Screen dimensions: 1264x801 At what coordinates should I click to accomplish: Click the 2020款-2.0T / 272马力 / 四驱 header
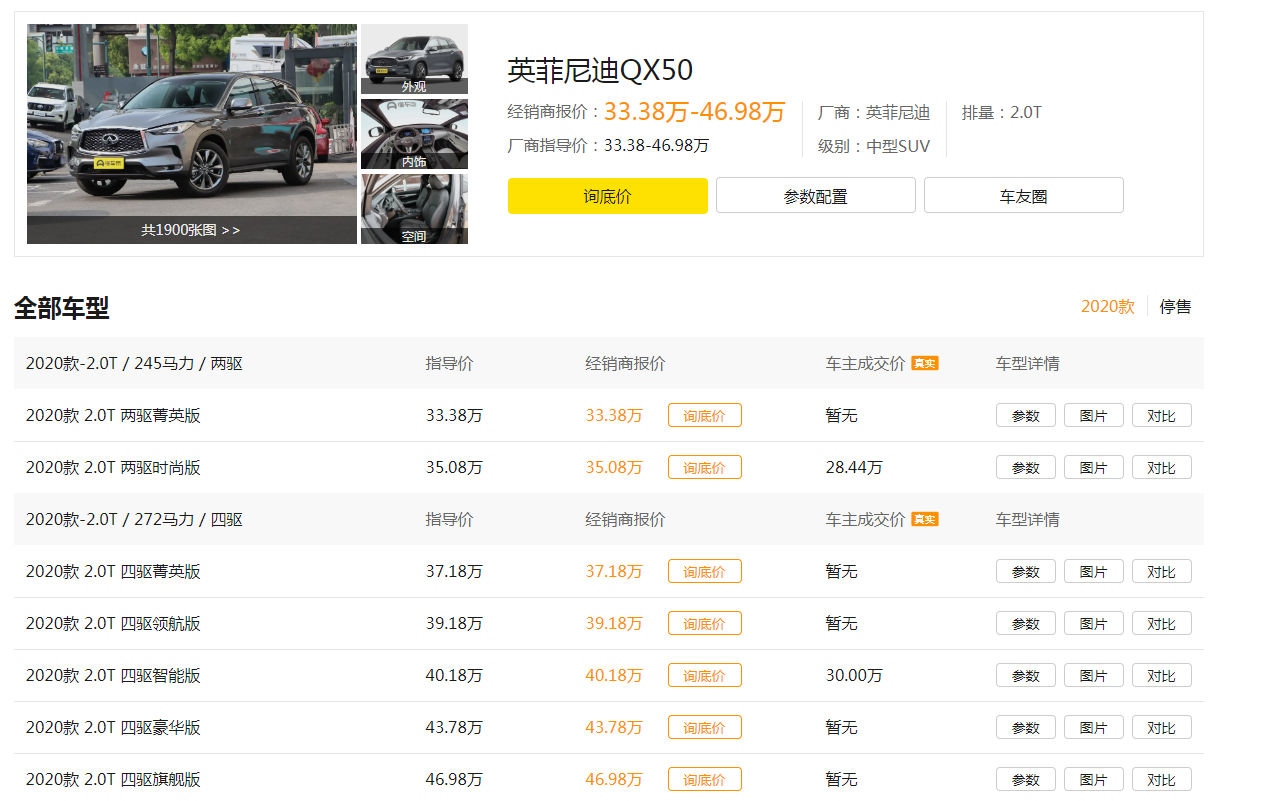tap(134, 520)
